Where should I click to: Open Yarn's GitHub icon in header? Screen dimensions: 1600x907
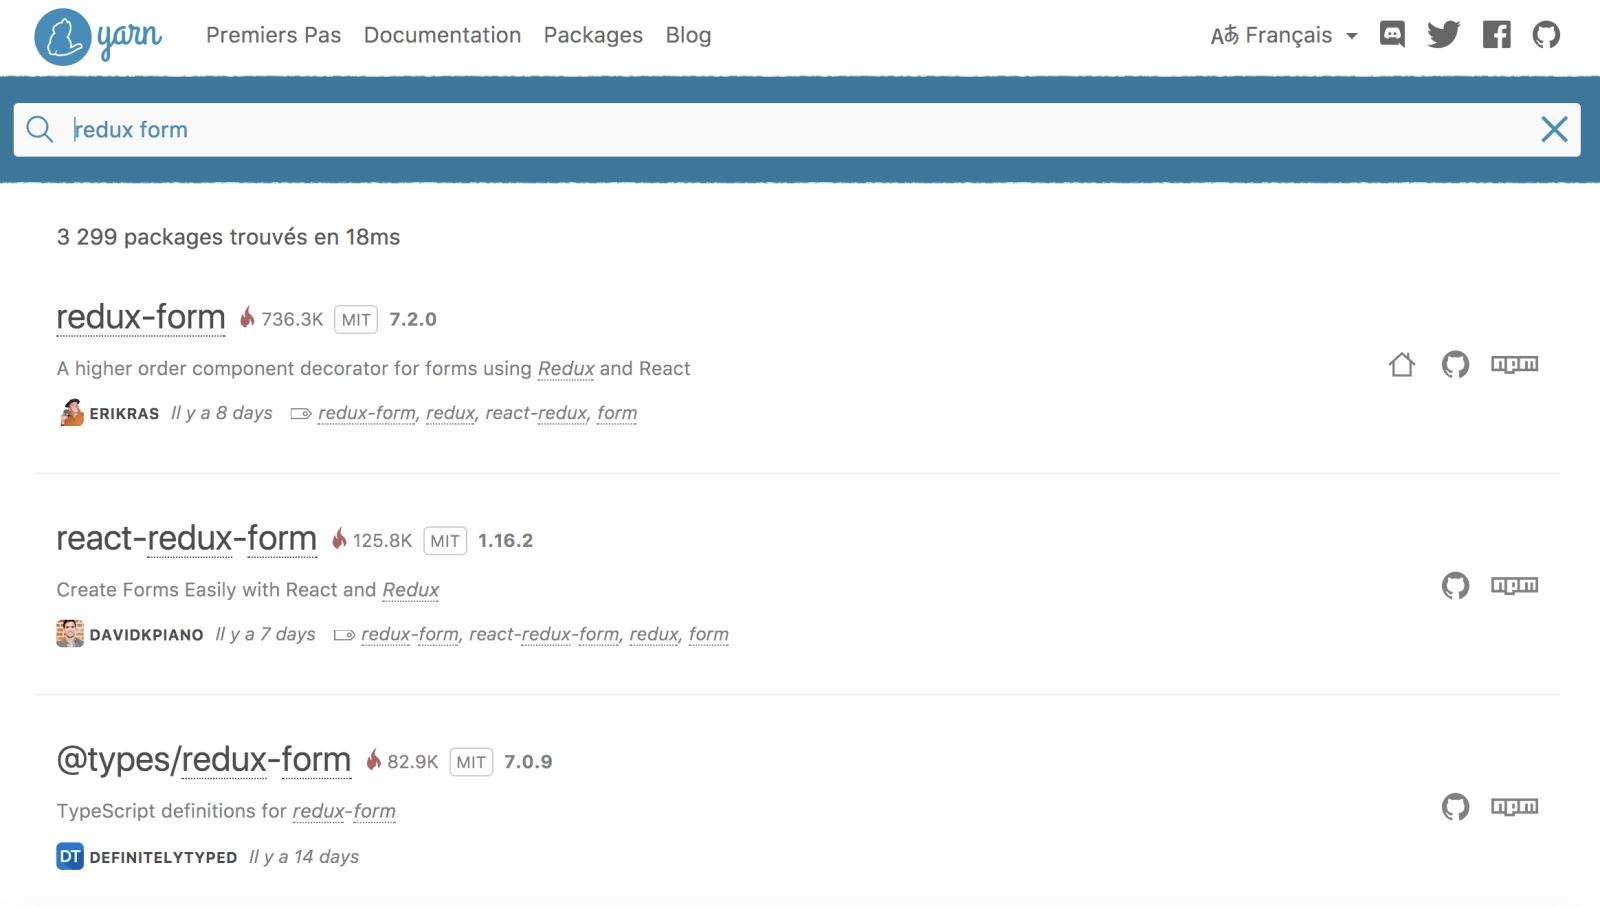coord(1546,35)
